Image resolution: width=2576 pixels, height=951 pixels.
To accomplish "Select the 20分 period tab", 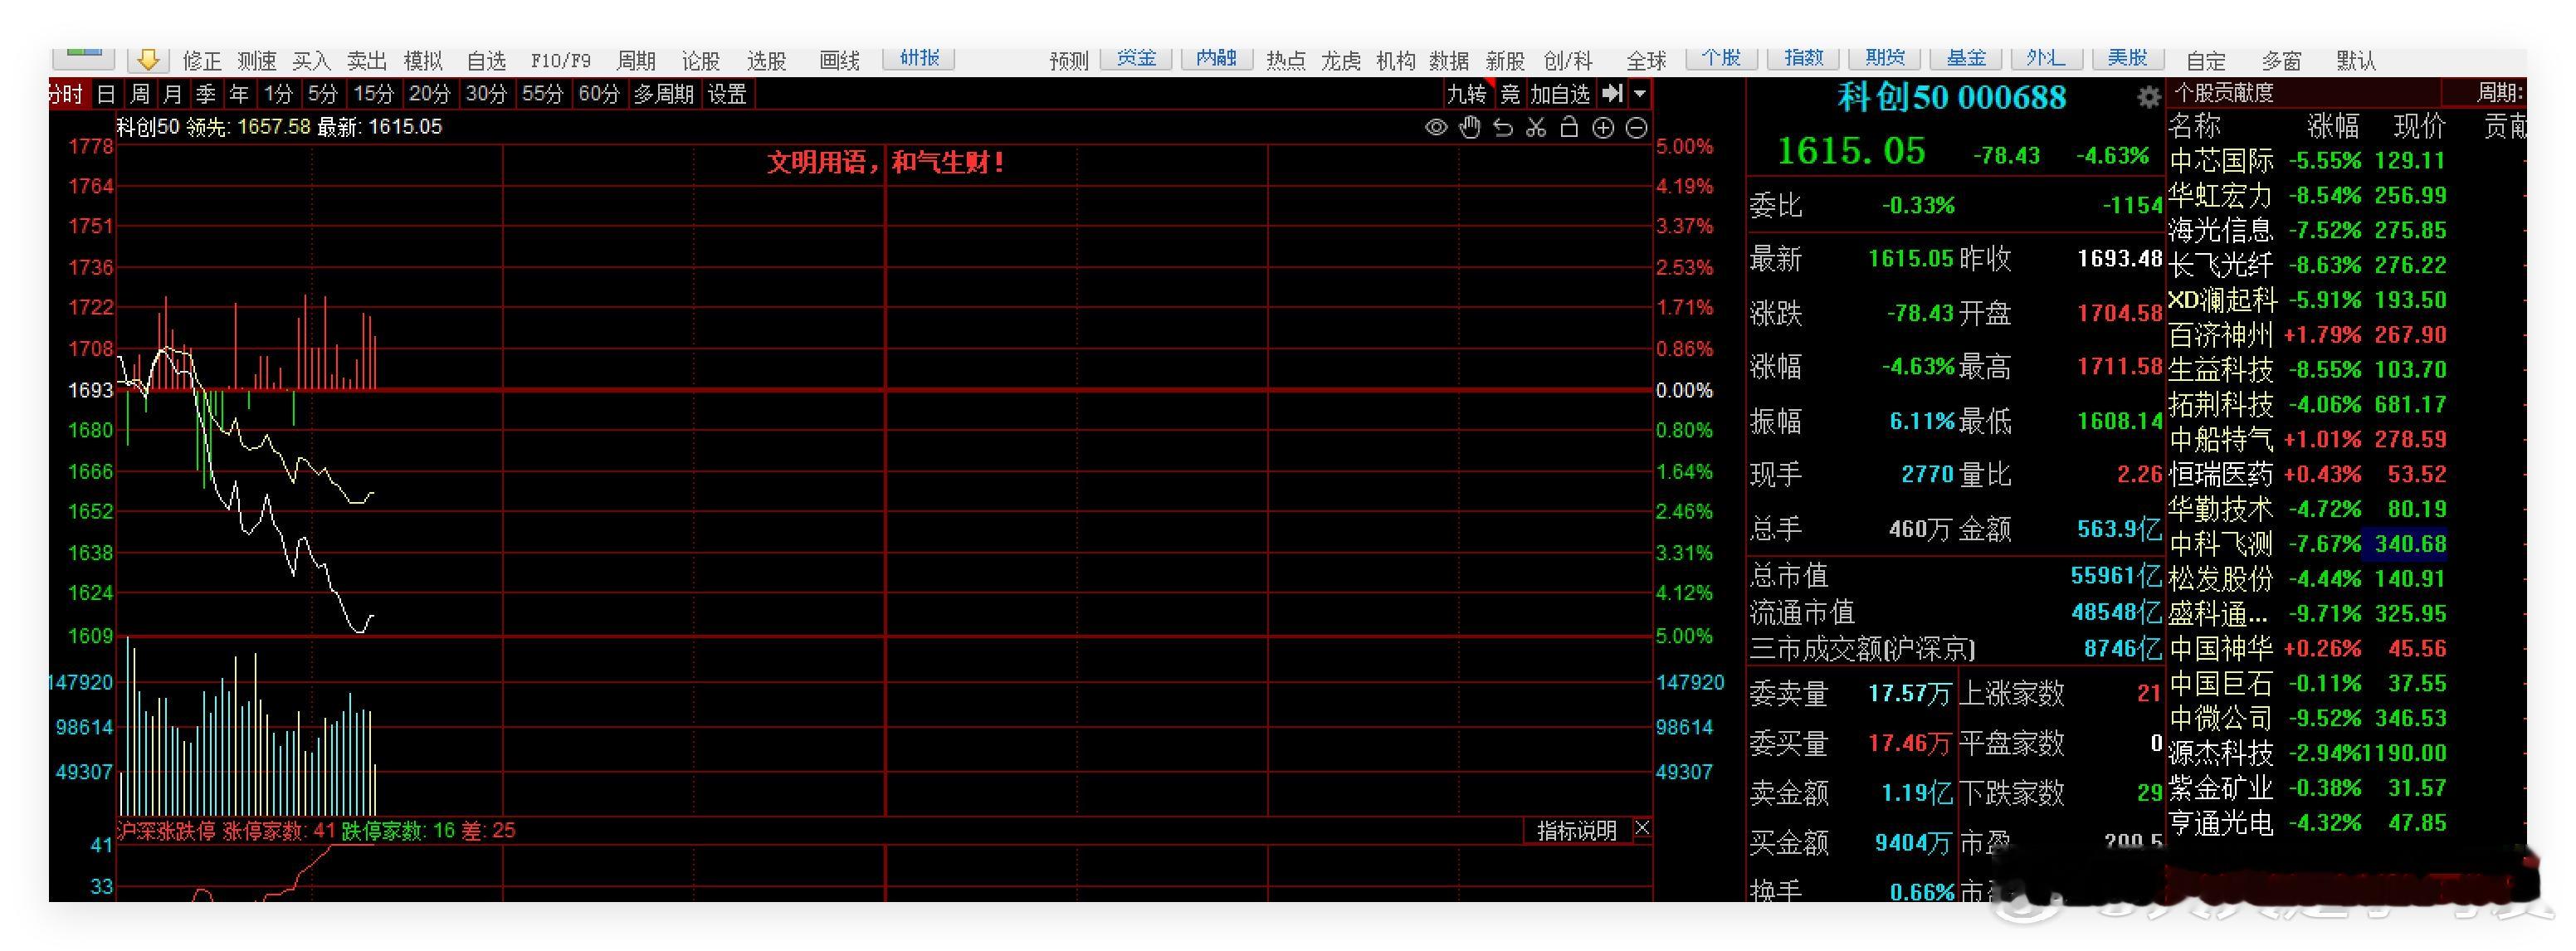I will pos(430,94).
